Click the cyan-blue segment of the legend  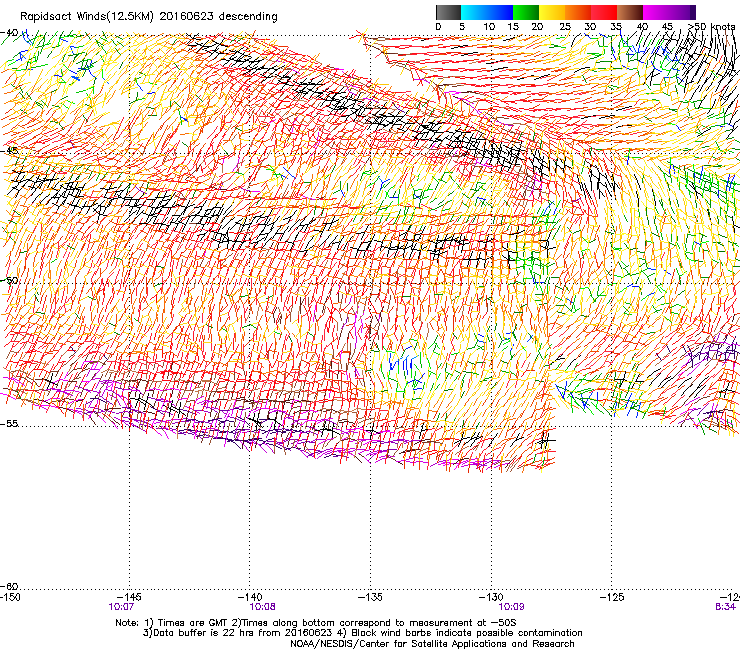pyautogui.click(x=487, y=12)
